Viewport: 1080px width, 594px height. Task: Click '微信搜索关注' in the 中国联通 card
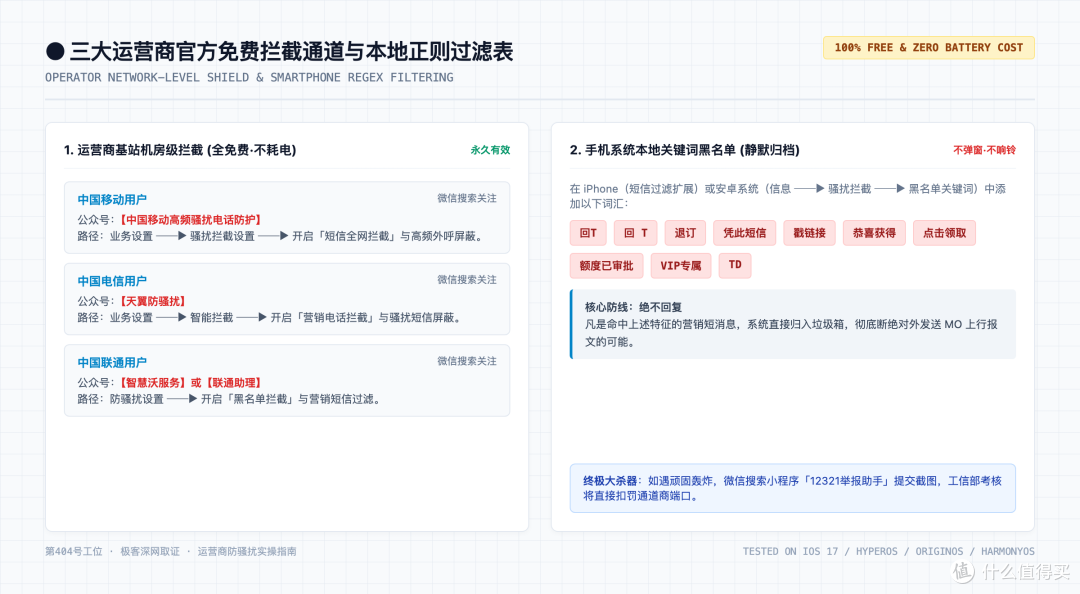(x=467, y=361)
